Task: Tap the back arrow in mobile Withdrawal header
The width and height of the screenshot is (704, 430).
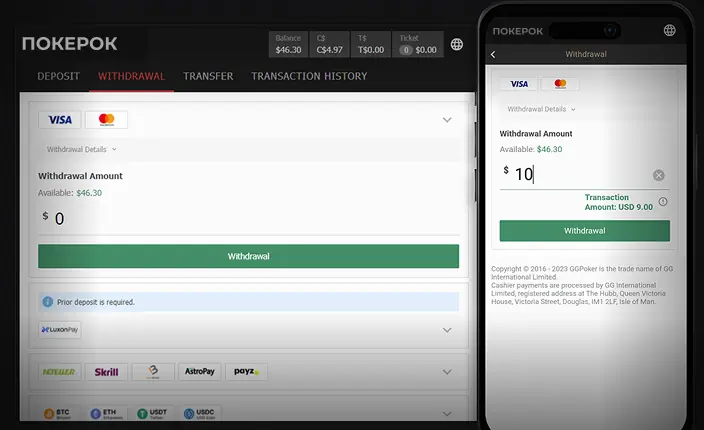Action: tap(493, 54)
